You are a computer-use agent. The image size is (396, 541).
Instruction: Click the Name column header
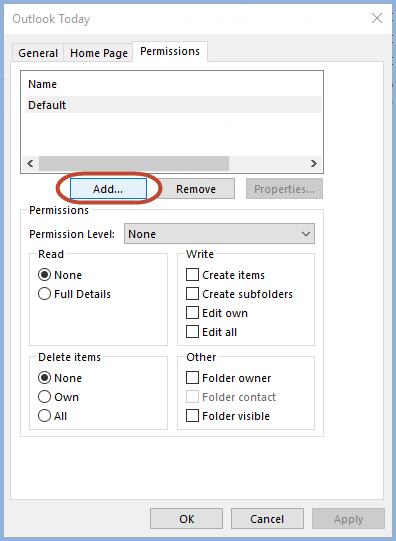coord(42,84)
